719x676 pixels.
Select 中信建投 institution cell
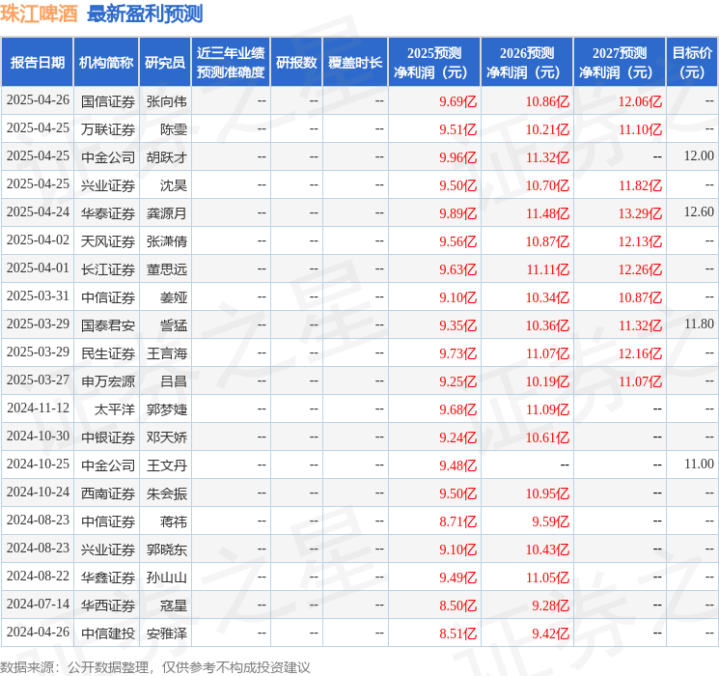108,633
